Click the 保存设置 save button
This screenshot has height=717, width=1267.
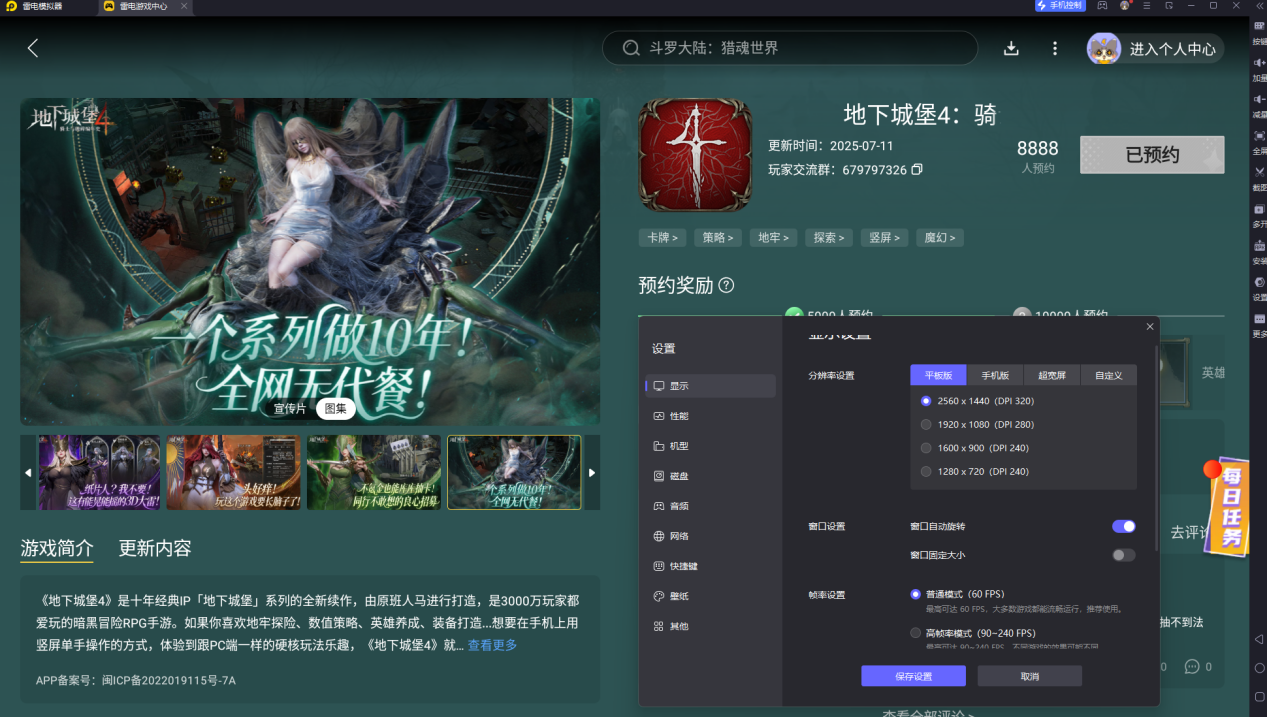[913, 676]
